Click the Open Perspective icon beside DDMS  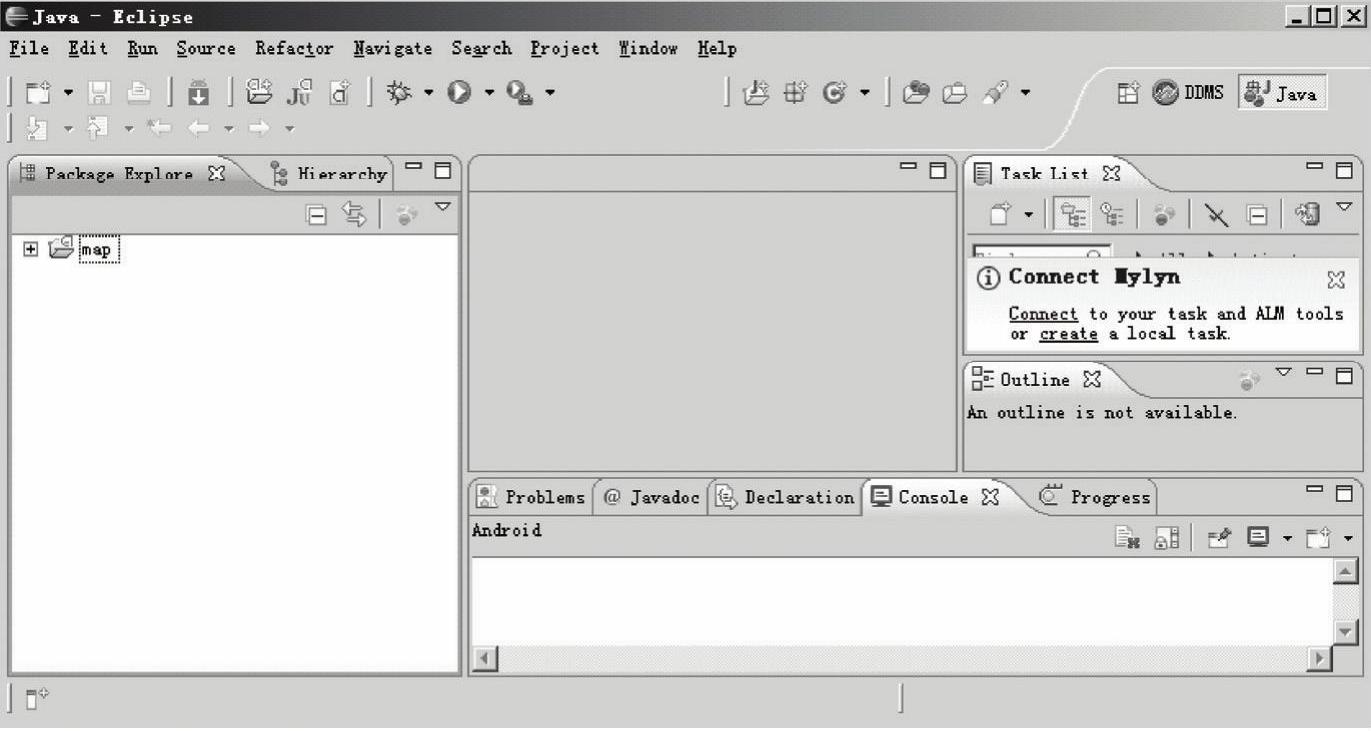click(1129, 93)
